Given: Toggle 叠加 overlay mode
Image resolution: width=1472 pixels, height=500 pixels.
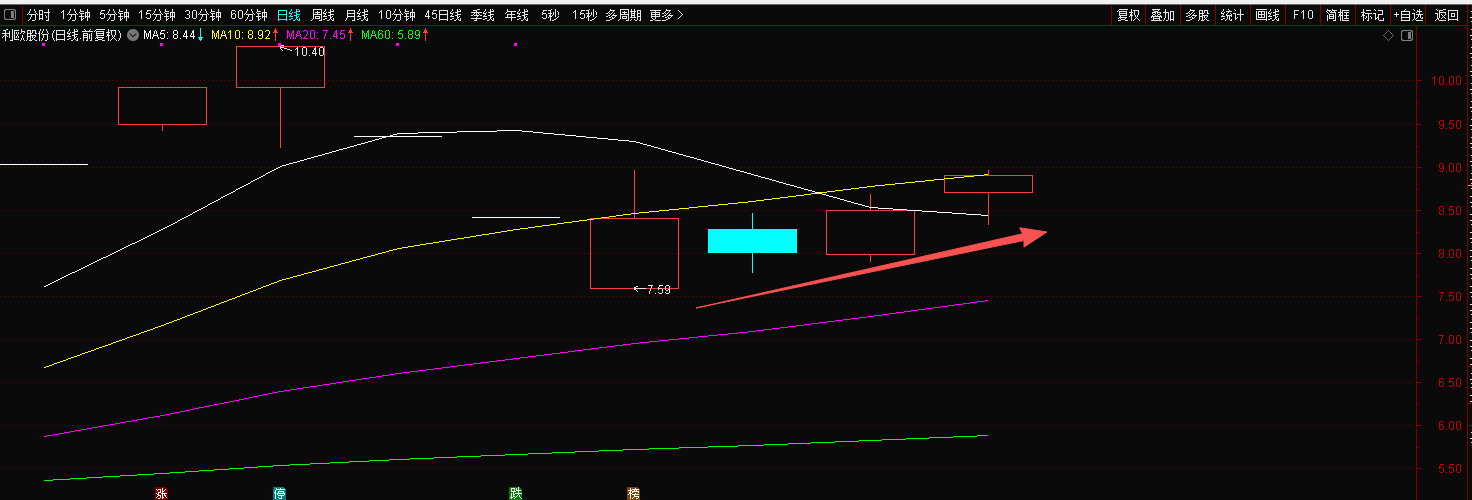Looking at the screenshot, I should click(1162, 15).
